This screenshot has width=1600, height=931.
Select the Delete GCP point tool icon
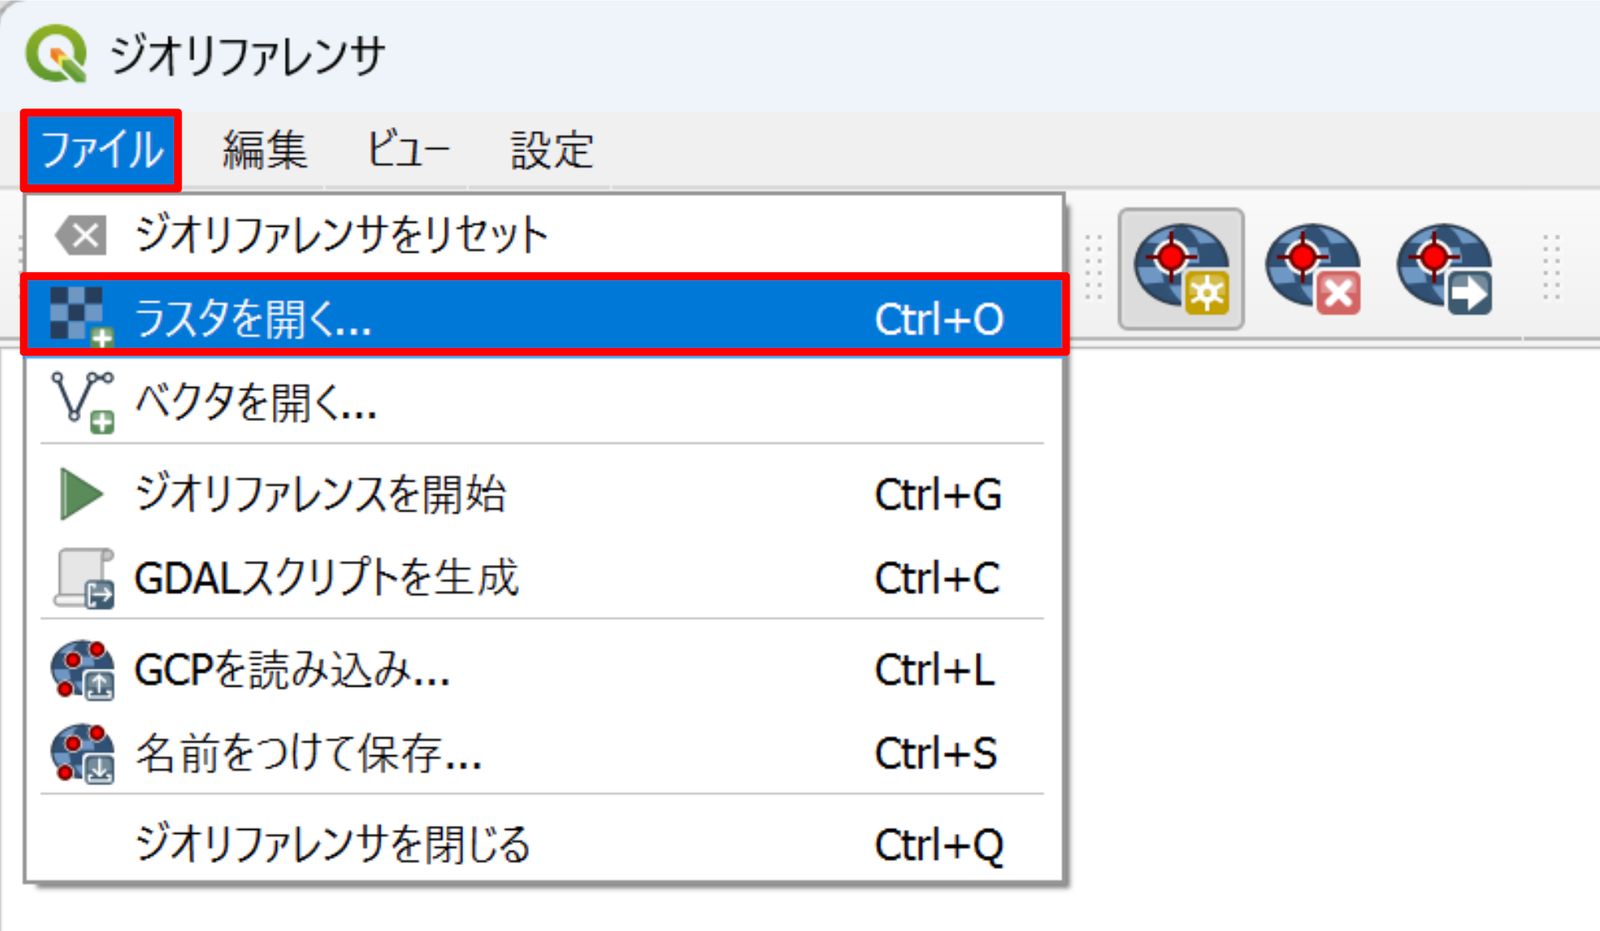click(1313, 269)
